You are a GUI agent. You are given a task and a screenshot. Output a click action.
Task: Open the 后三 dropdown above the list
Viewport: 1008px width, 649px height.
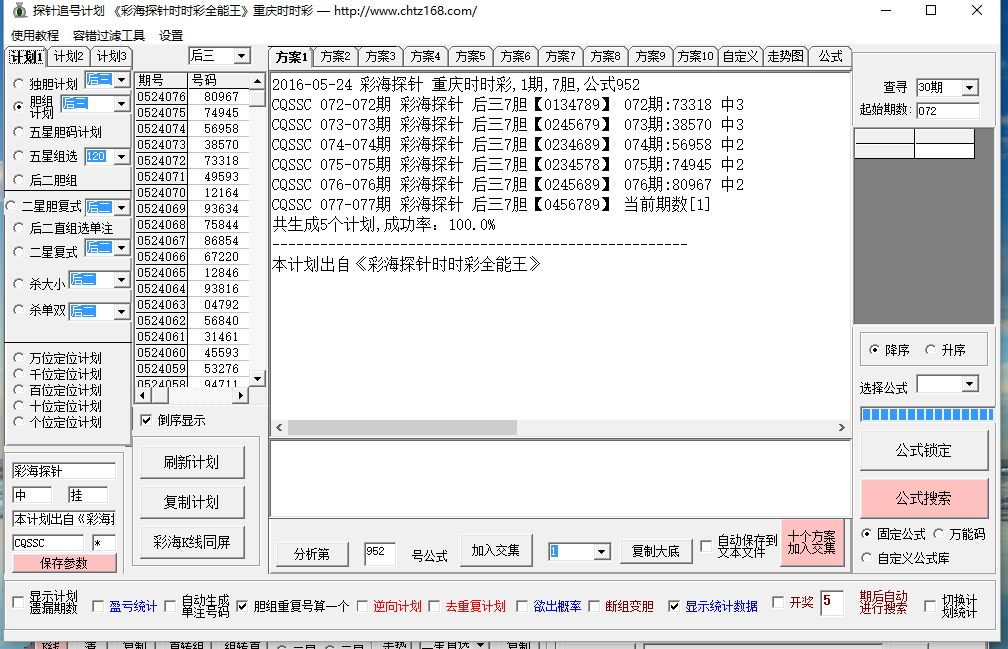click(x=241, y=56)
